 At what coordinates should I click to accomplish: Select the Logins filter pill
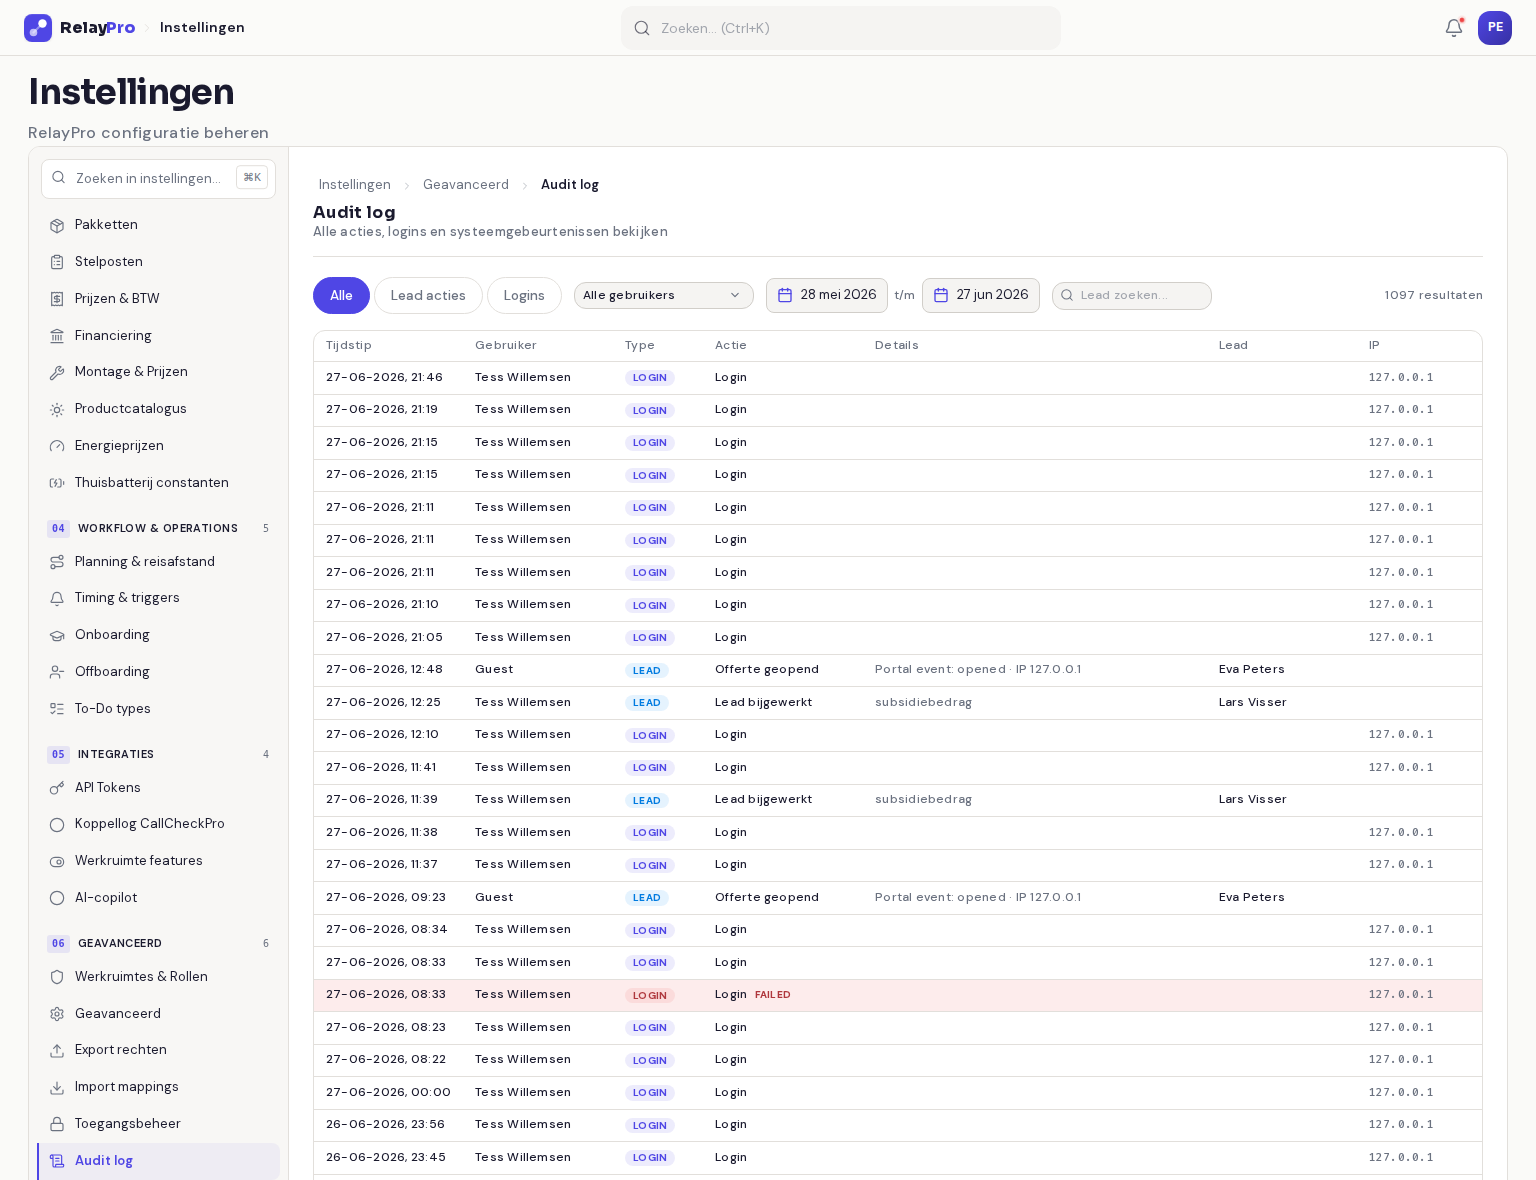pos(524,296)
